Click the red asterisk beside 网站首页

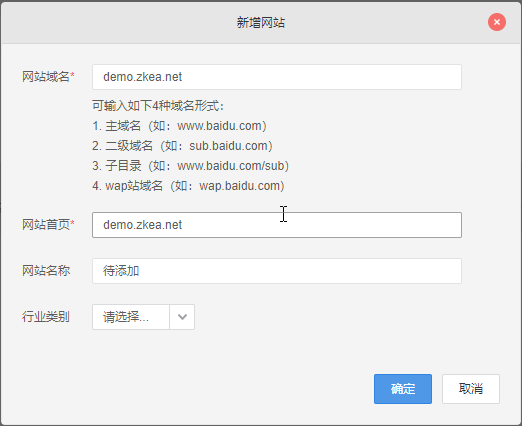[72, 223]
